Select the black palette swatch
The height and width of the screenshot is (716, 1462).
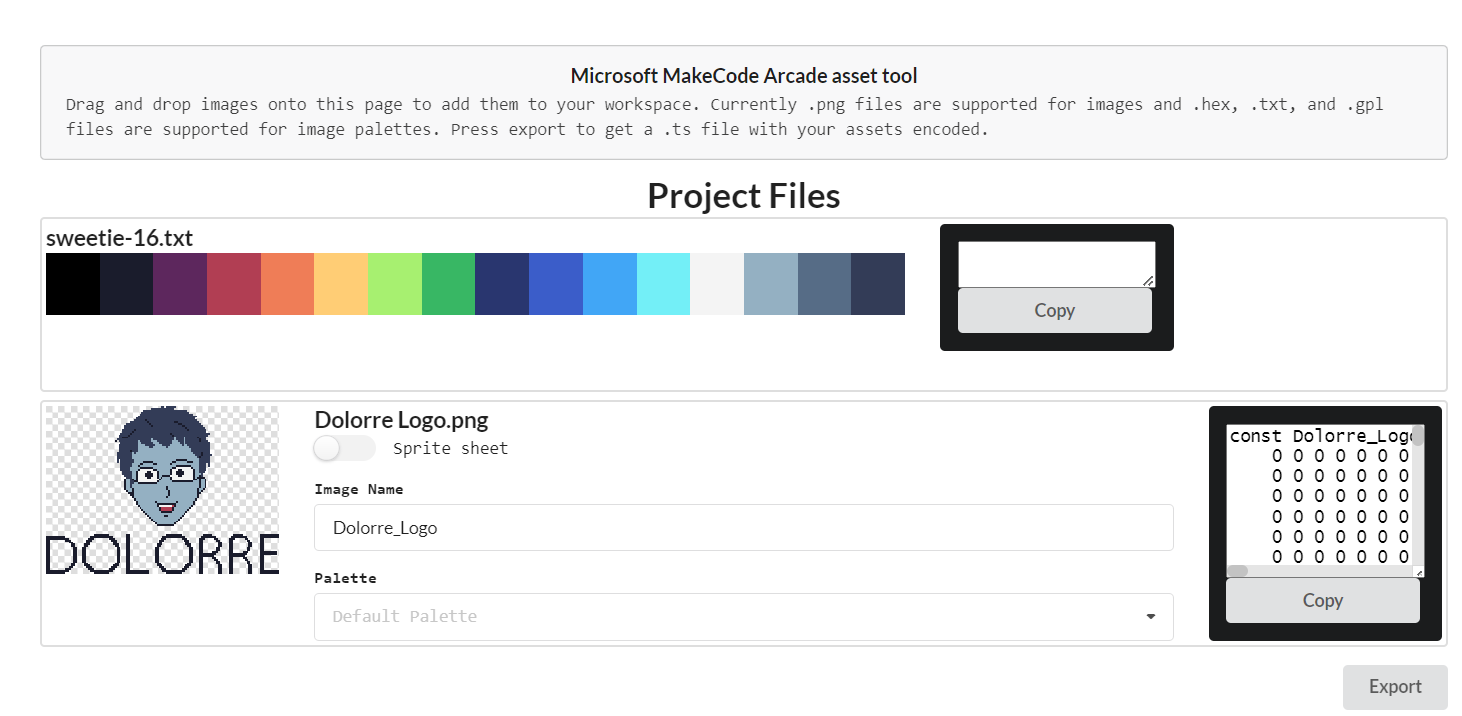coord(72,284)
